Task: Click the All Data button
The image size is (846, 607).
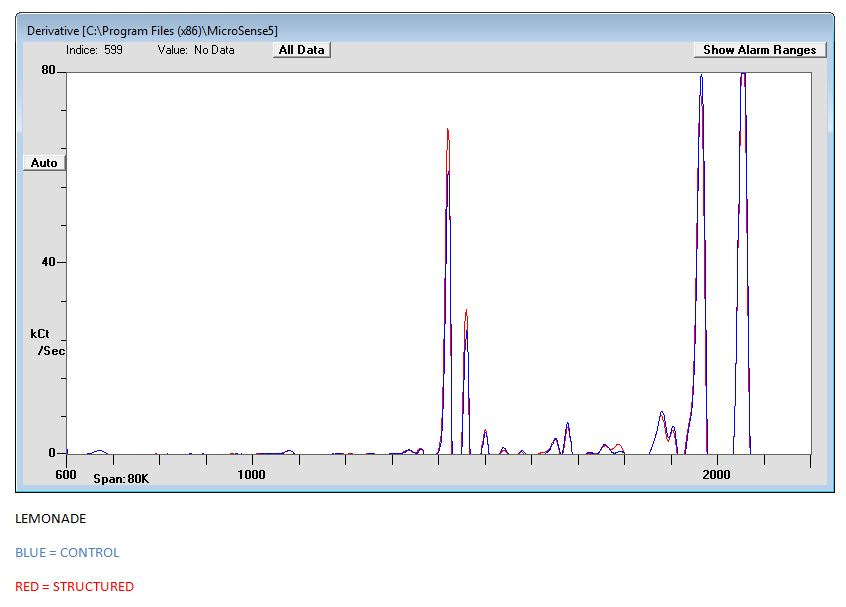Action: (302, 50)
